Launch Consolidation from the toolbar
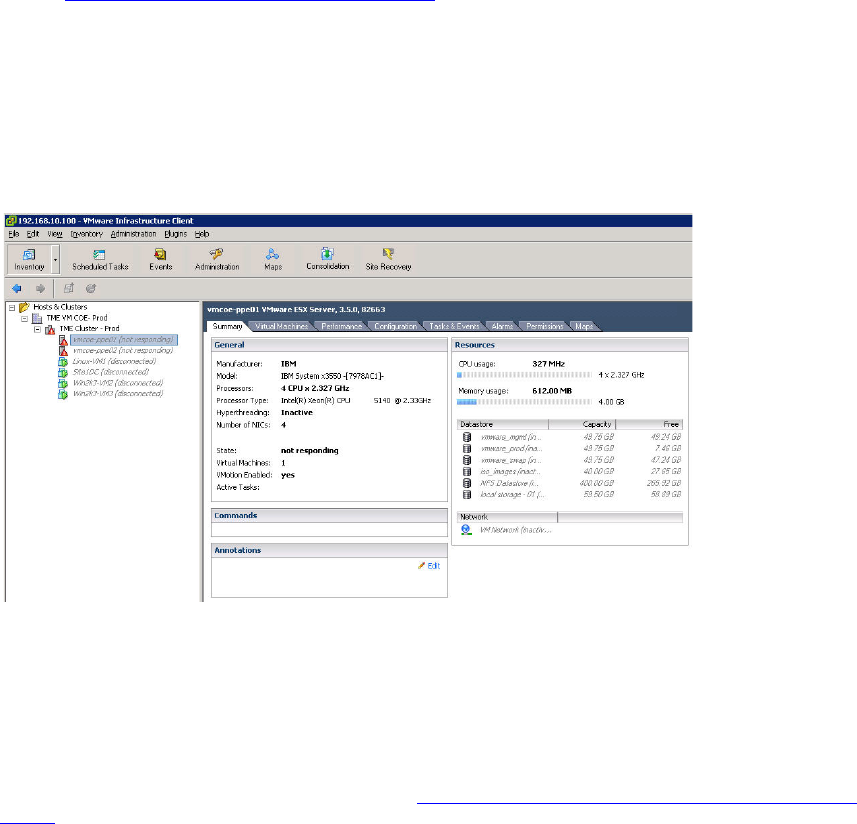 327,259
